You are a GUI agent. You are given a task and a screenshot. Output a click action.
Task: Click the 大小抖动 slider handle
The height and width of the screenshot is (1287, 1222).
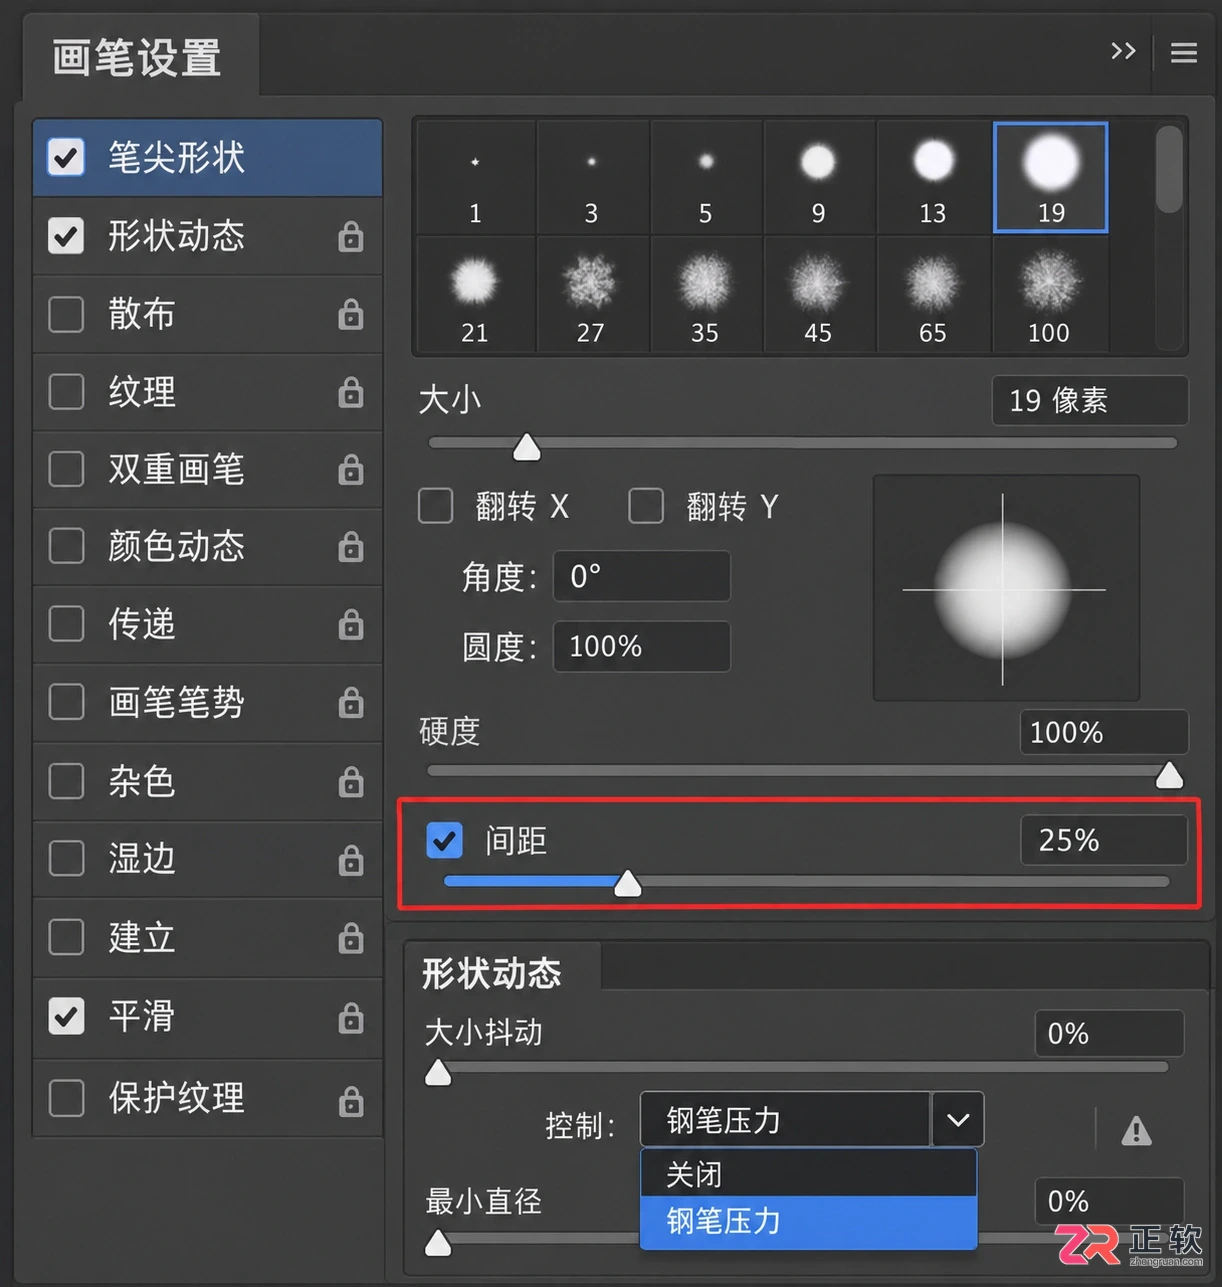tap(438, 1073)
